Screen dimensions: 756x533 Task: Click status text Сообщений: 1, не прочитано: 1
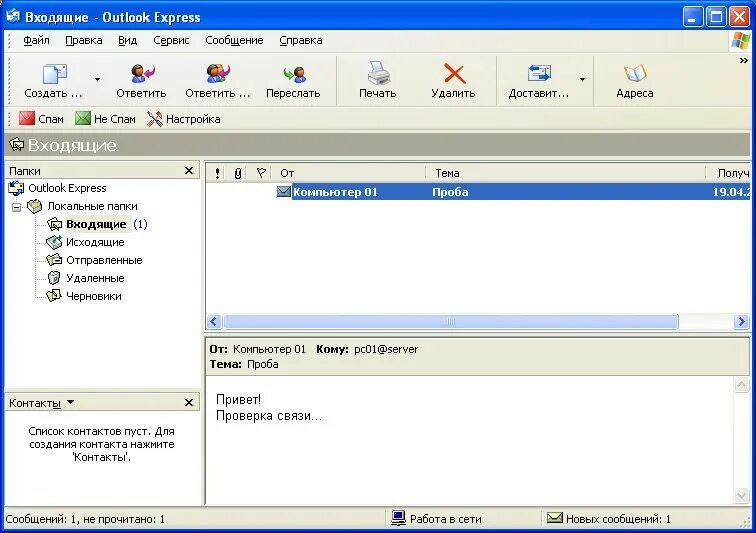85,519
